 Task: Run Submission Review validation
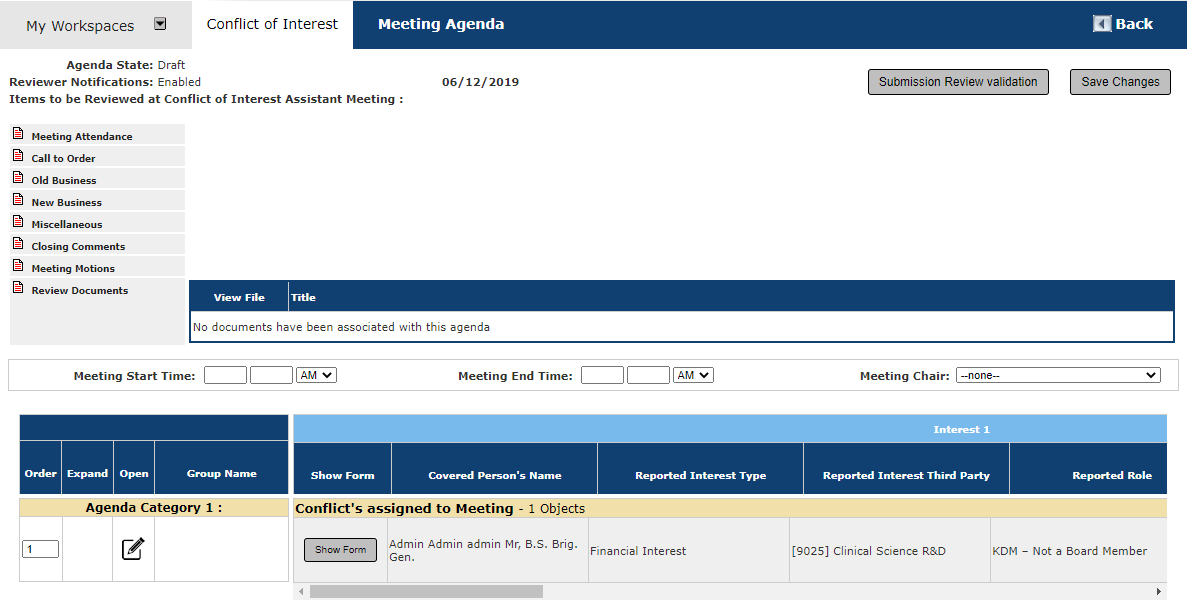point(958,82)
